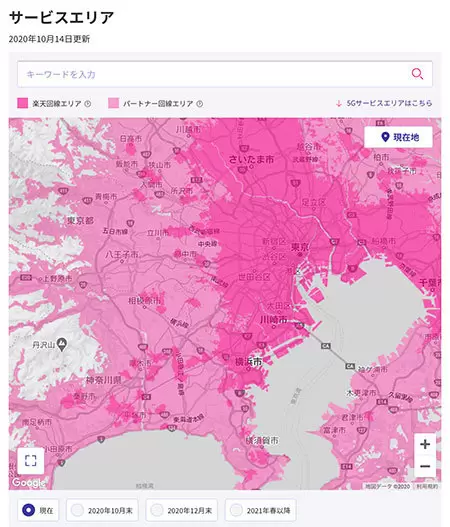450x527 pixels.
Task: Open 5Gサービスエリアはこちら link
Action: pos(384,103)
